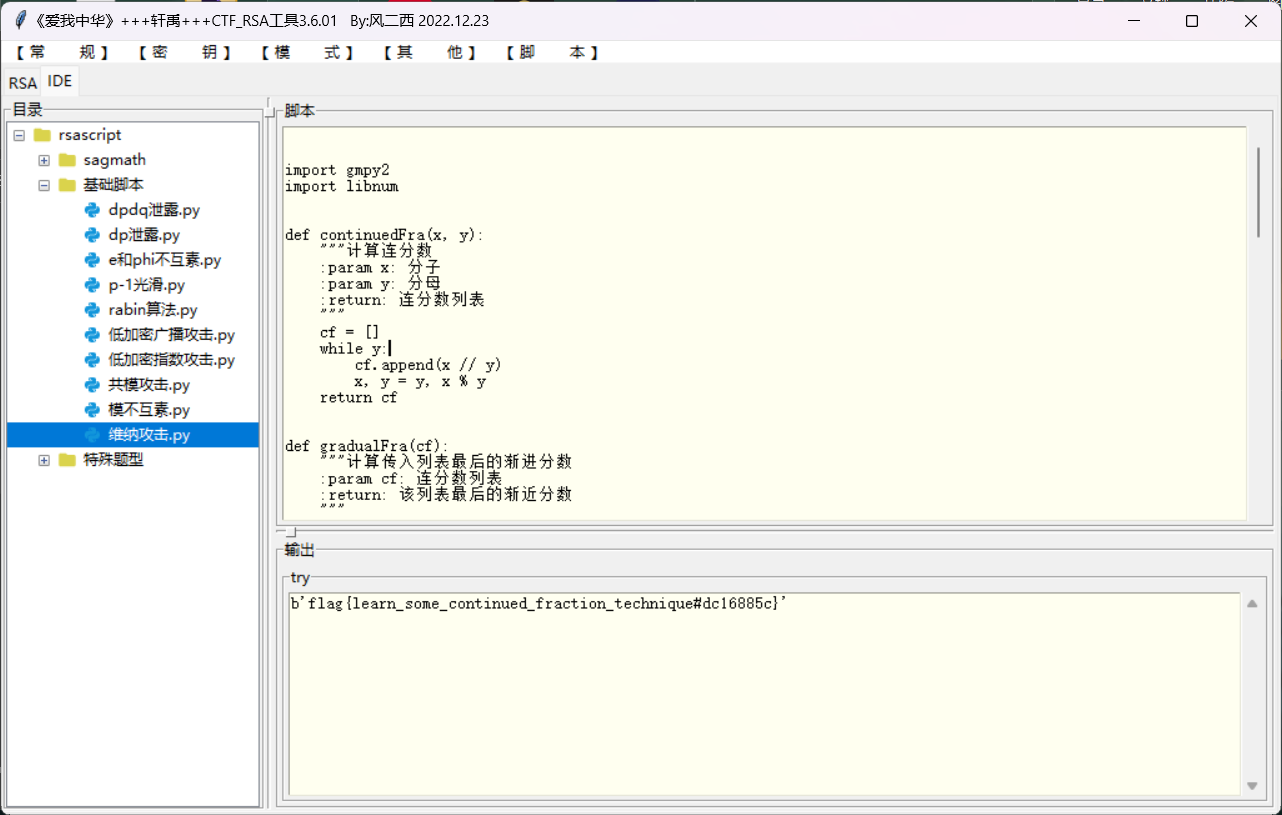Screen dimensions: 1282x815
Task: Click Python icon of 低加密指数攻击.py
Action: (x=92, y=360)
